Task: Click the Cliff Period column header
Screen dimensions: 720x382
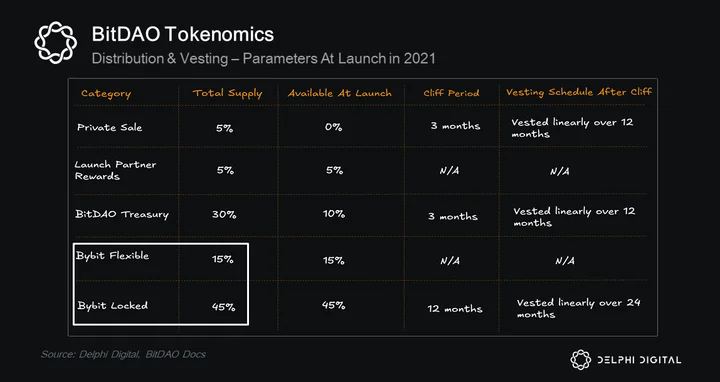Action: [x=451, y=93]
